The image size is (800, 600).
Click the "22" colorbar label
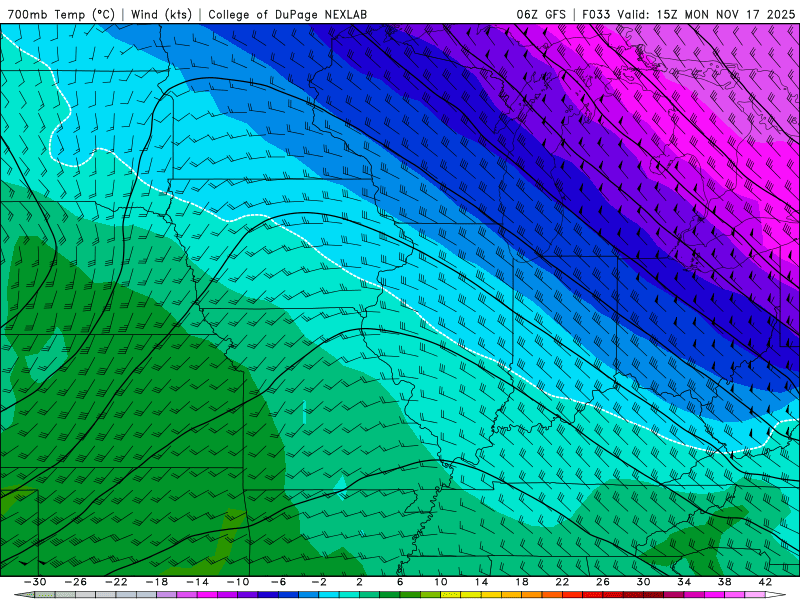[x=562, y=582]
